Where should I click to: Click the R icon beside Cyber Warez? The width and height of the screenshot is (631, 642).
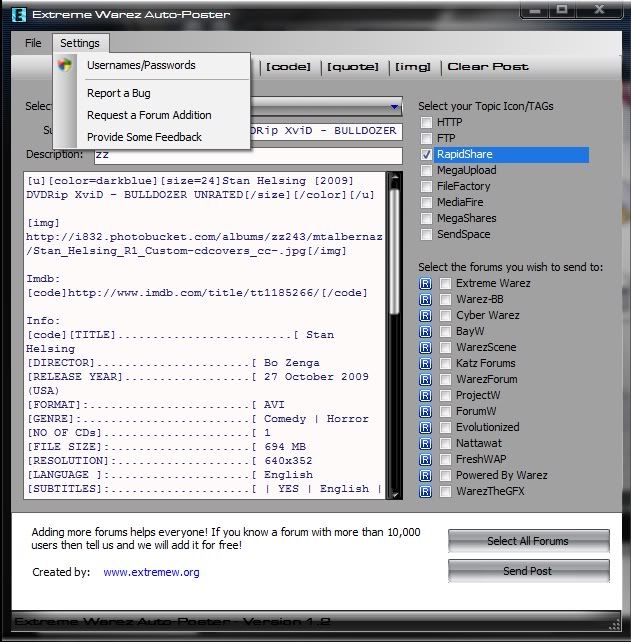coord(425,315)
